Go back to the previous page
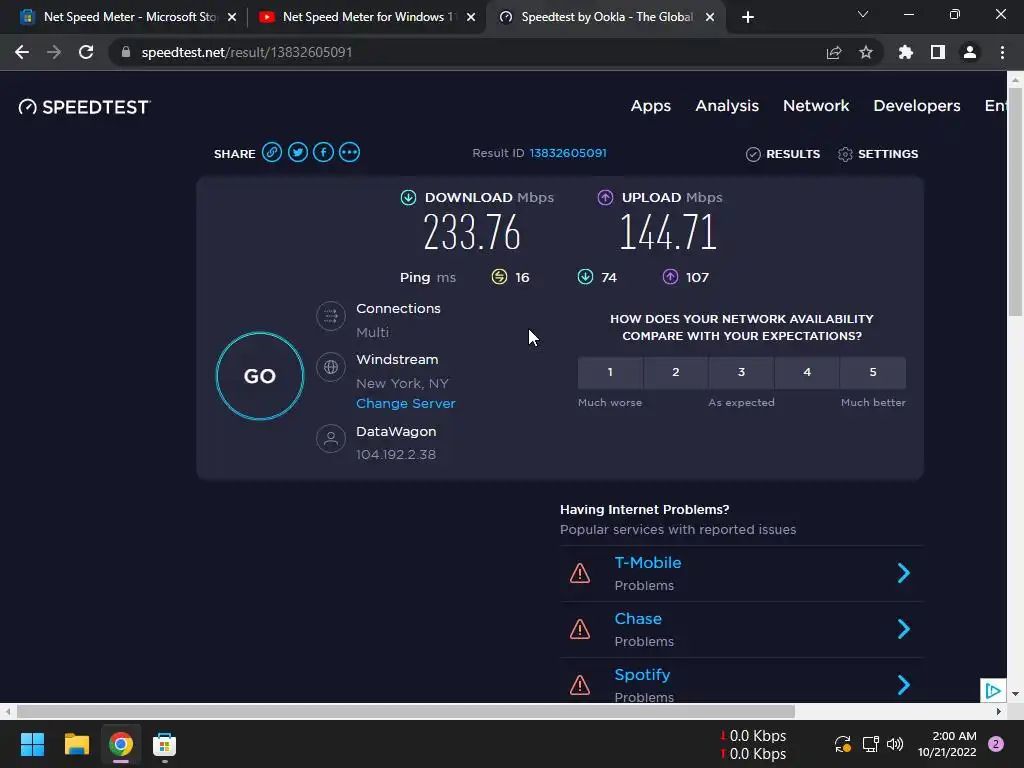 pos(22,52)
